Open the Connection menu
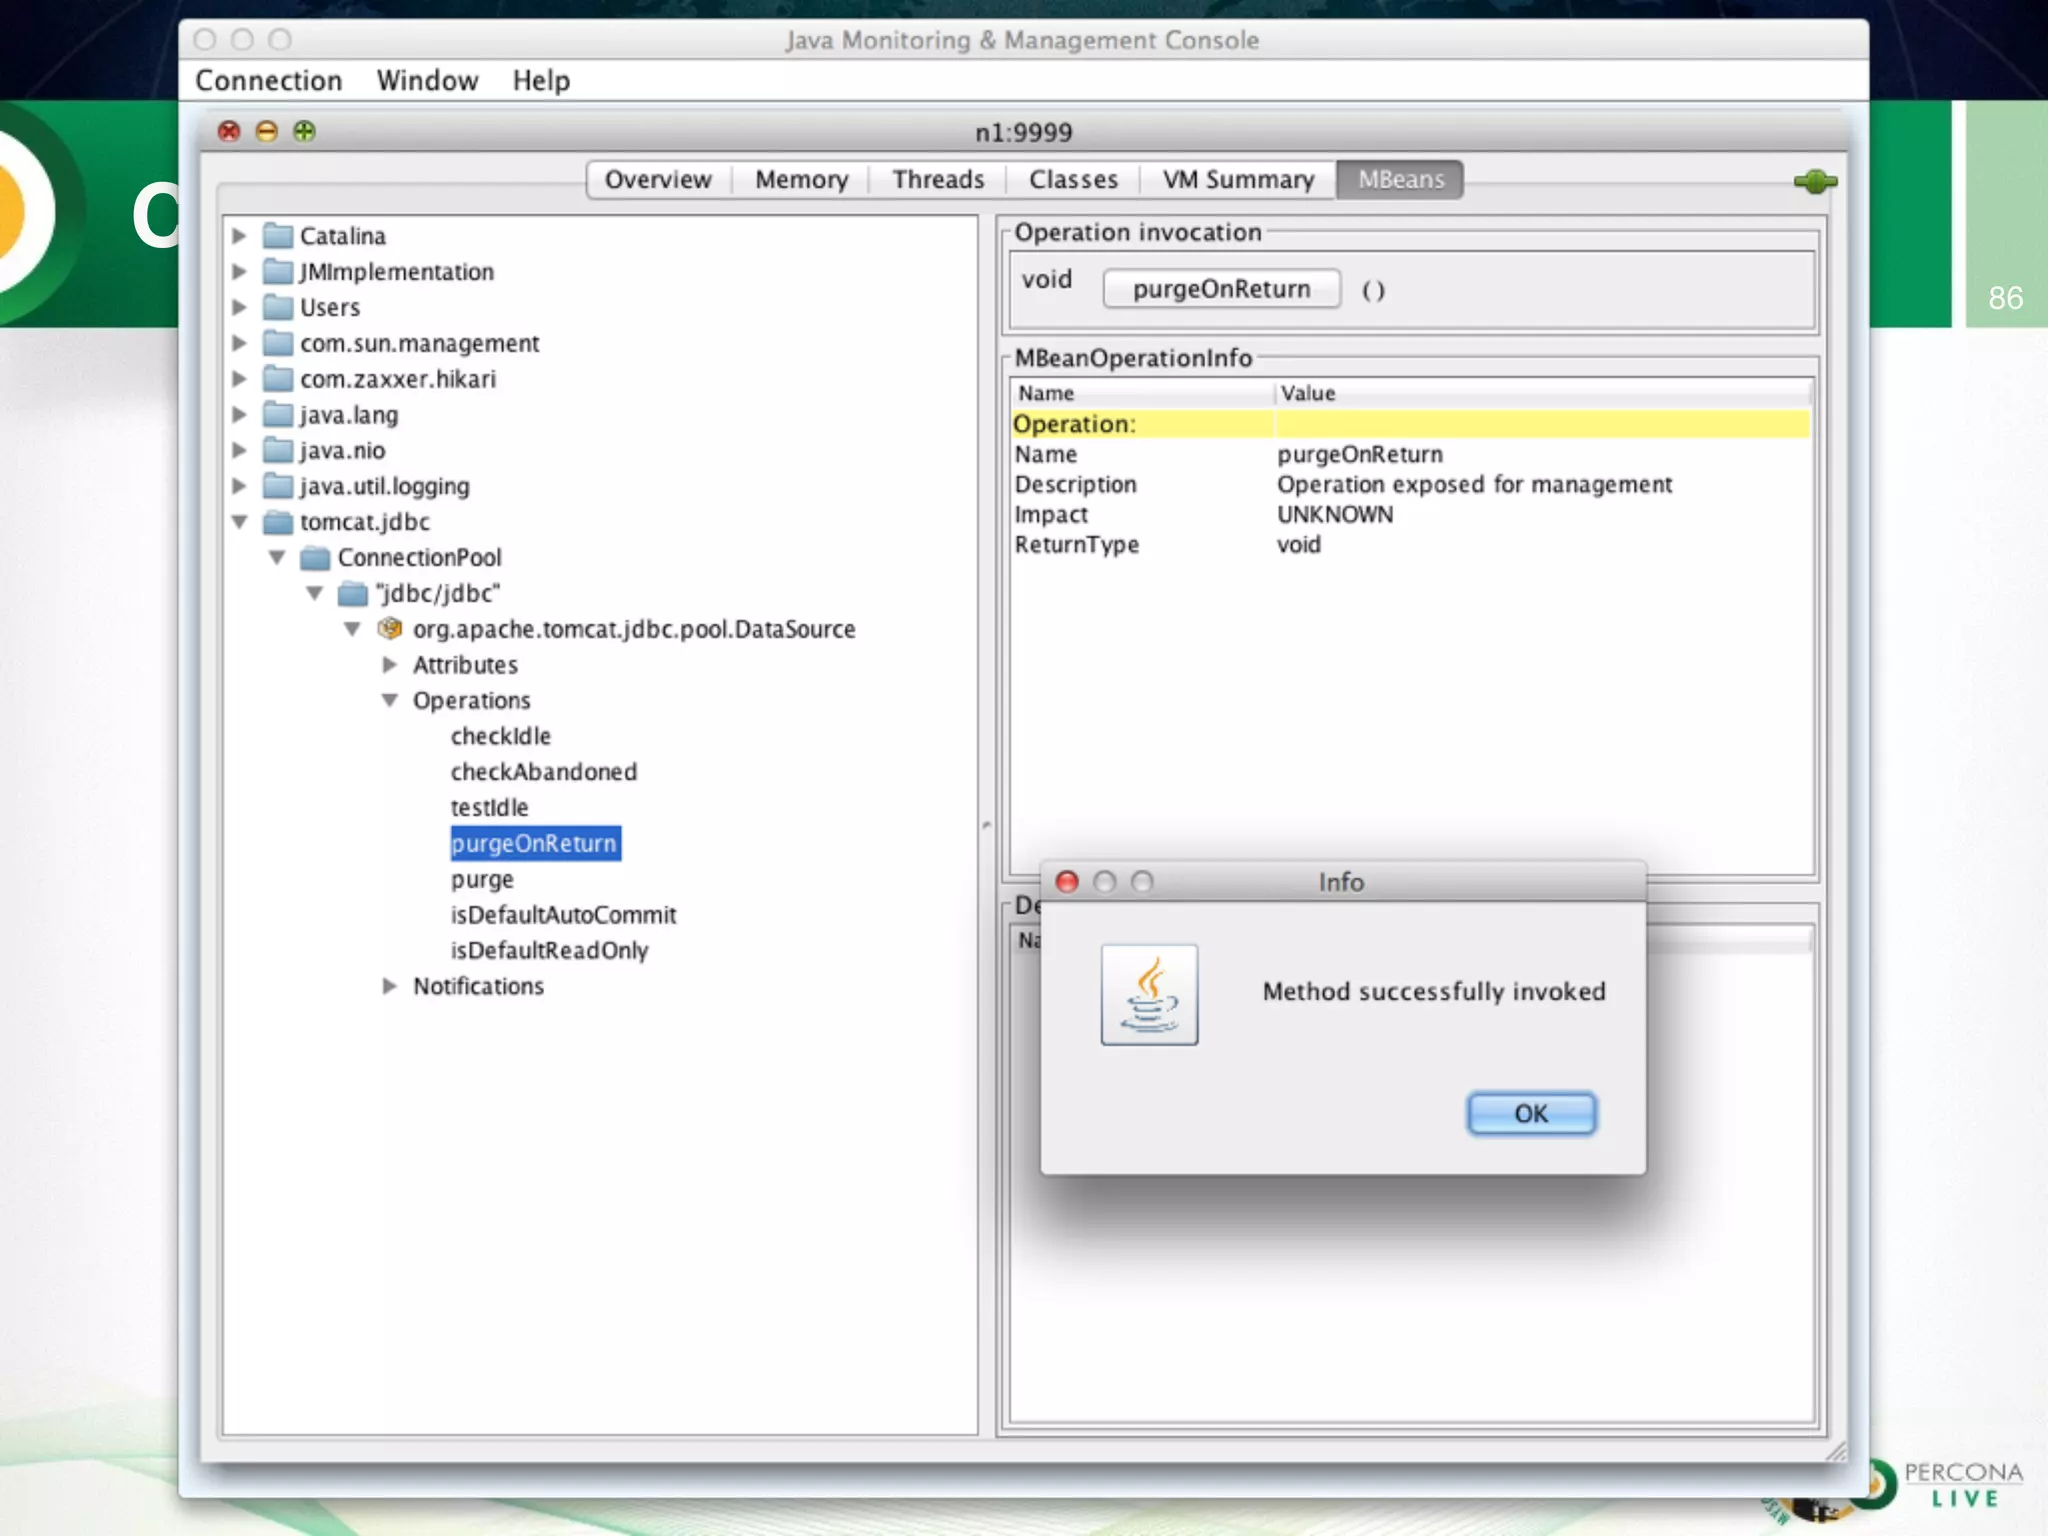Screen dimensions: 2048x1536 (x=268, y=80)
